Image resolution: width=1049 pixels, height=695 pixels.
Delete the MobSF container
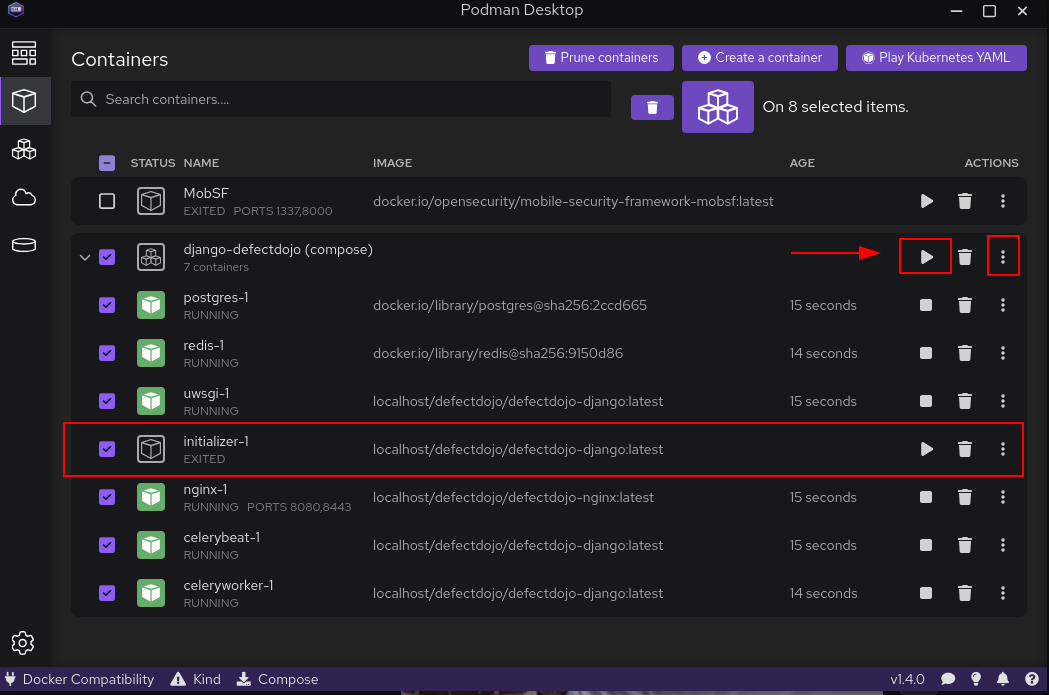click(x=965, y=201)
